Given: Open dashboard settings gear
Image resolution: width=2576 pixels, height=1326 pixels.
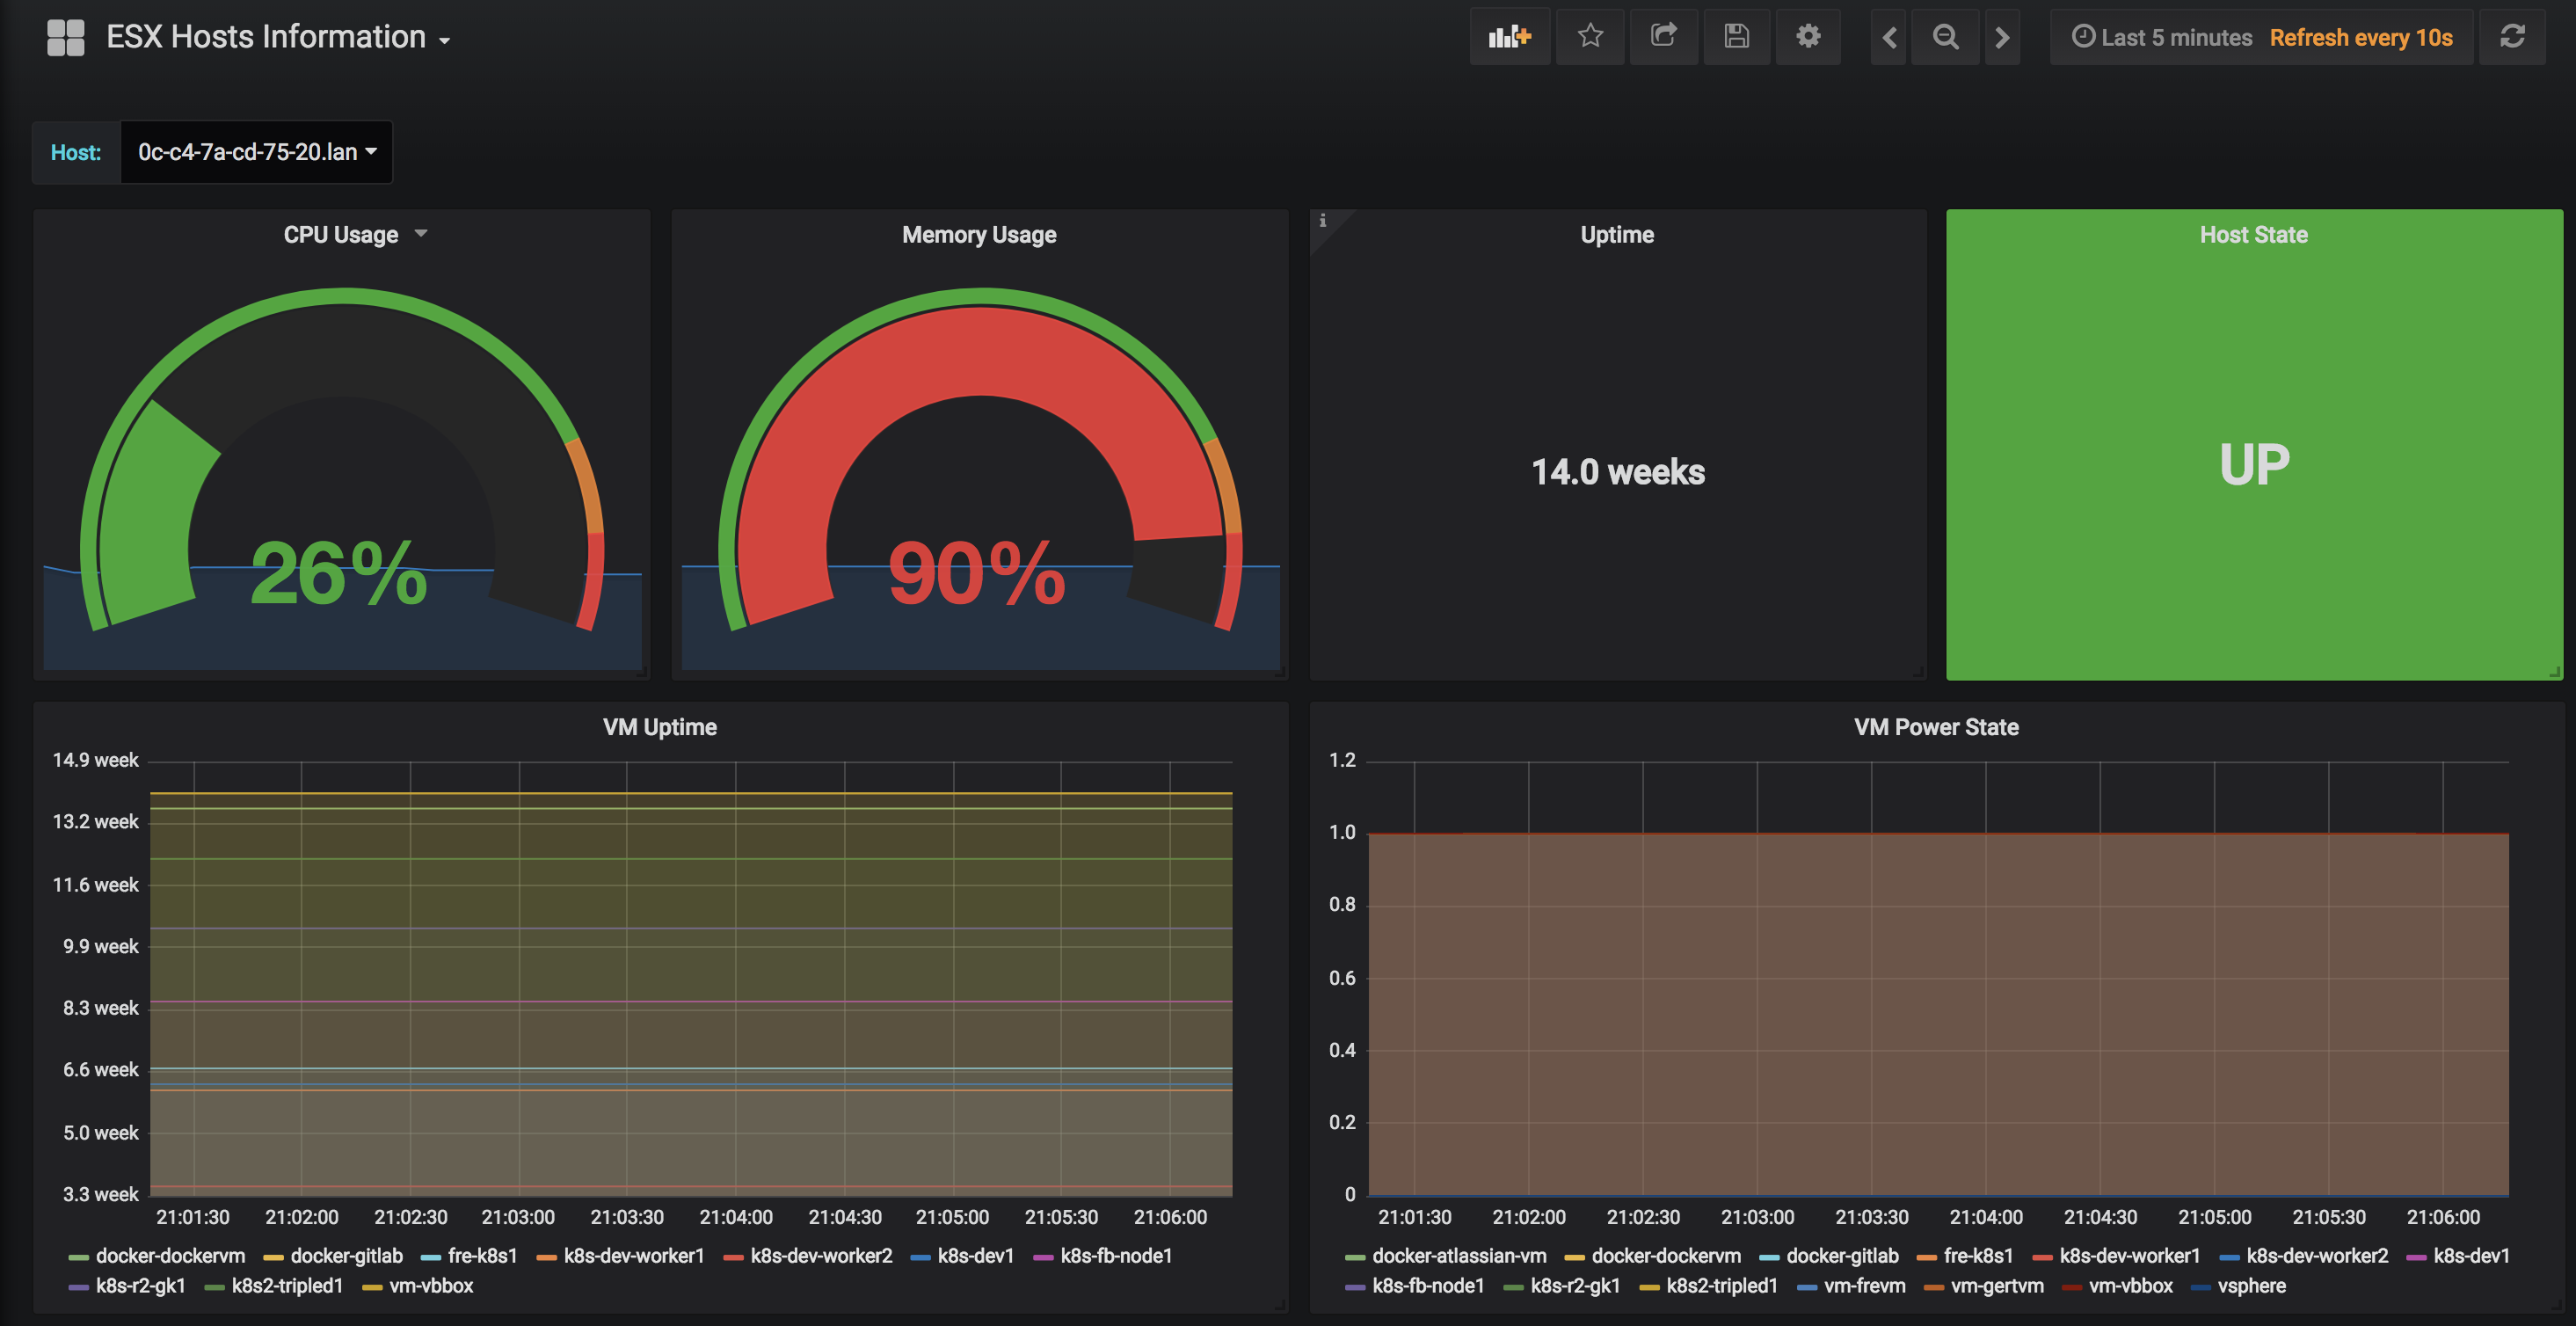Looking at the screenshot, I should (x=1807, y=37).
